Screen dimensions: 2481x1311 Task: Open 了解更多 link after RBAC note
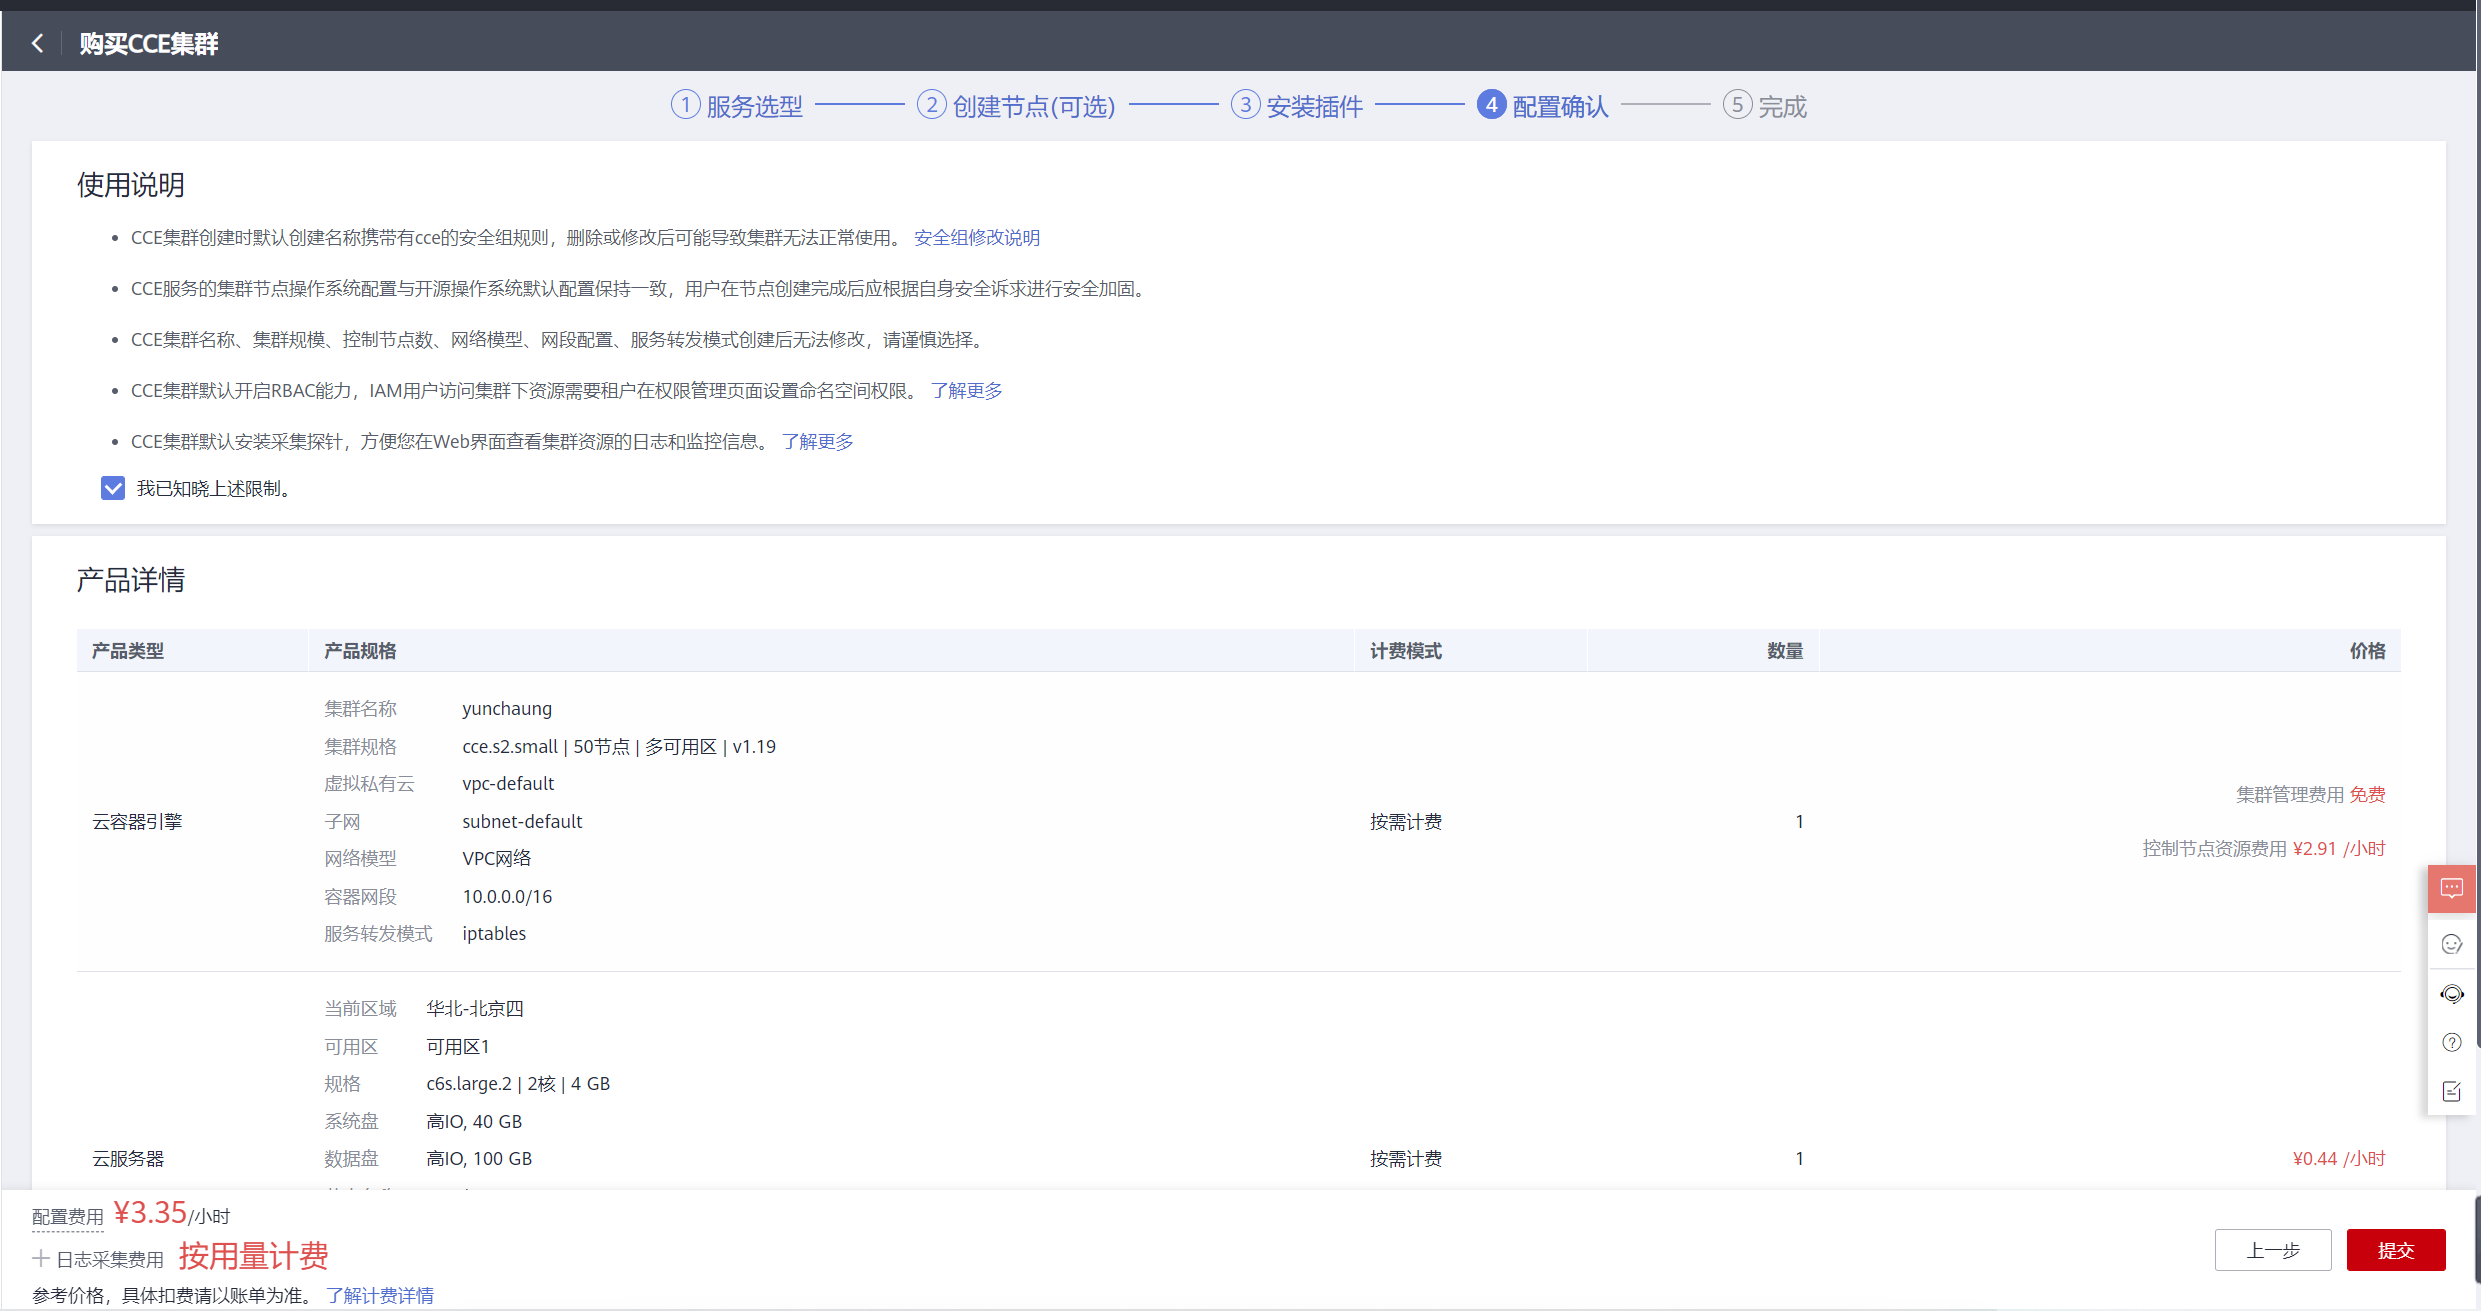[x=966, y=391]
